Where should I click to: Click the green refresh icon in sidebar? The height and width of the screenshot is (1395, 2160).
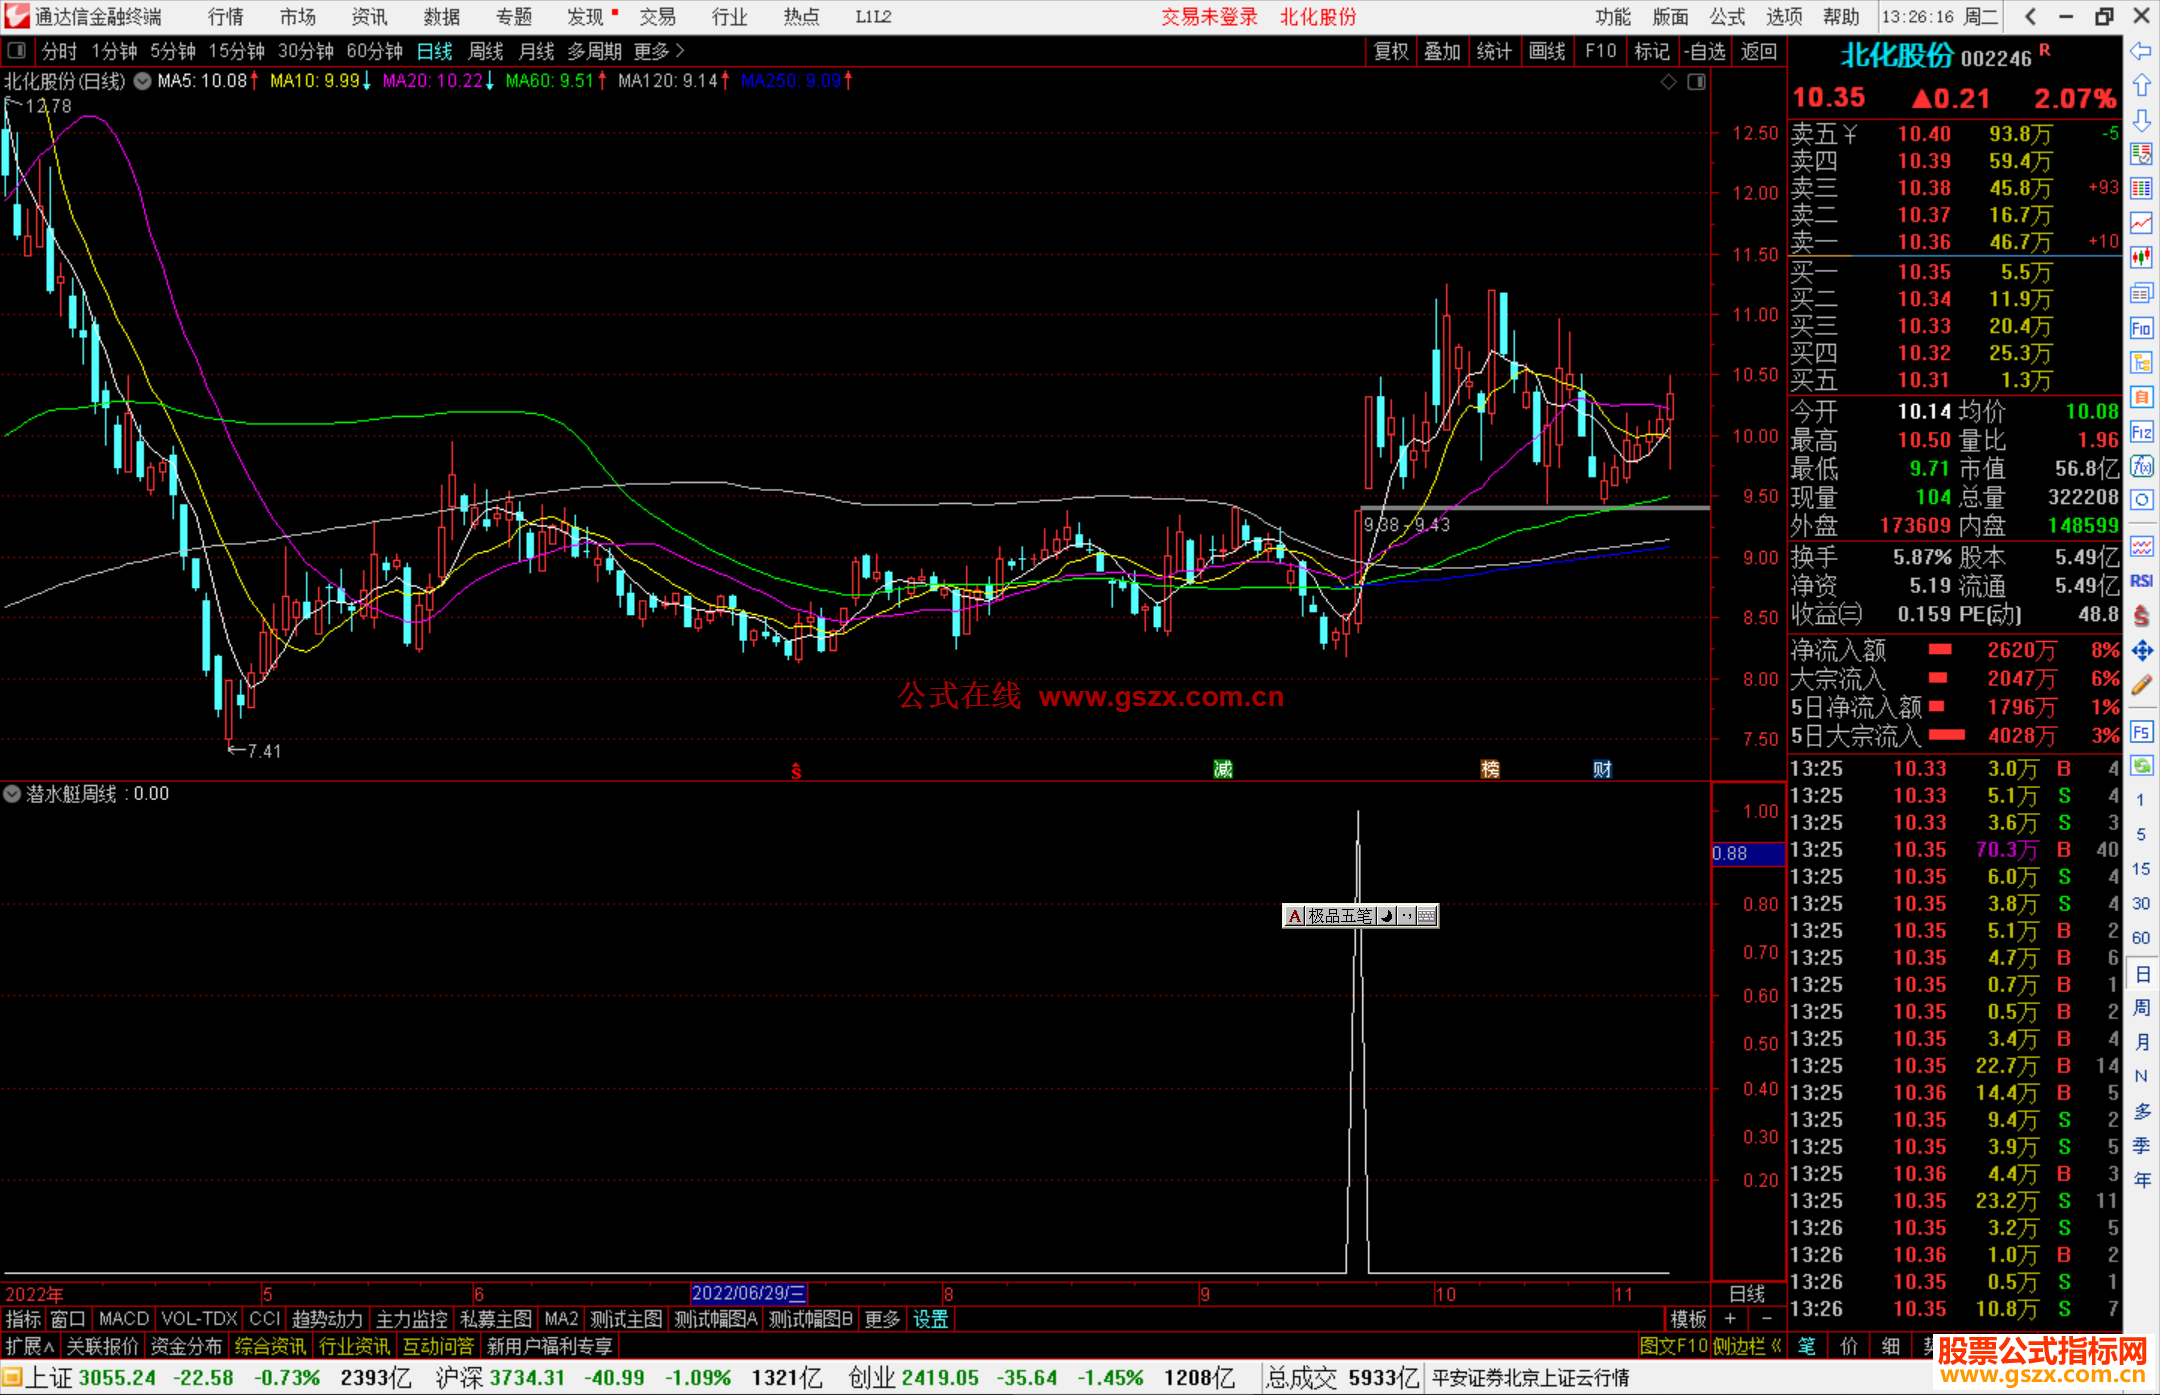(2141, 766)
